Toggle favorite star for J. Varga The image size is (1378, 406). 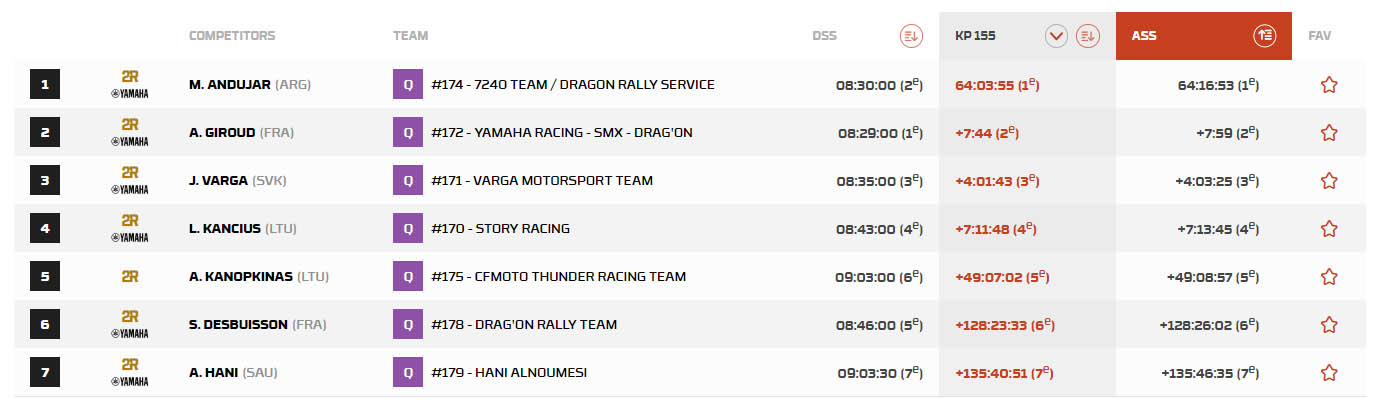[x=1329, y=181]
